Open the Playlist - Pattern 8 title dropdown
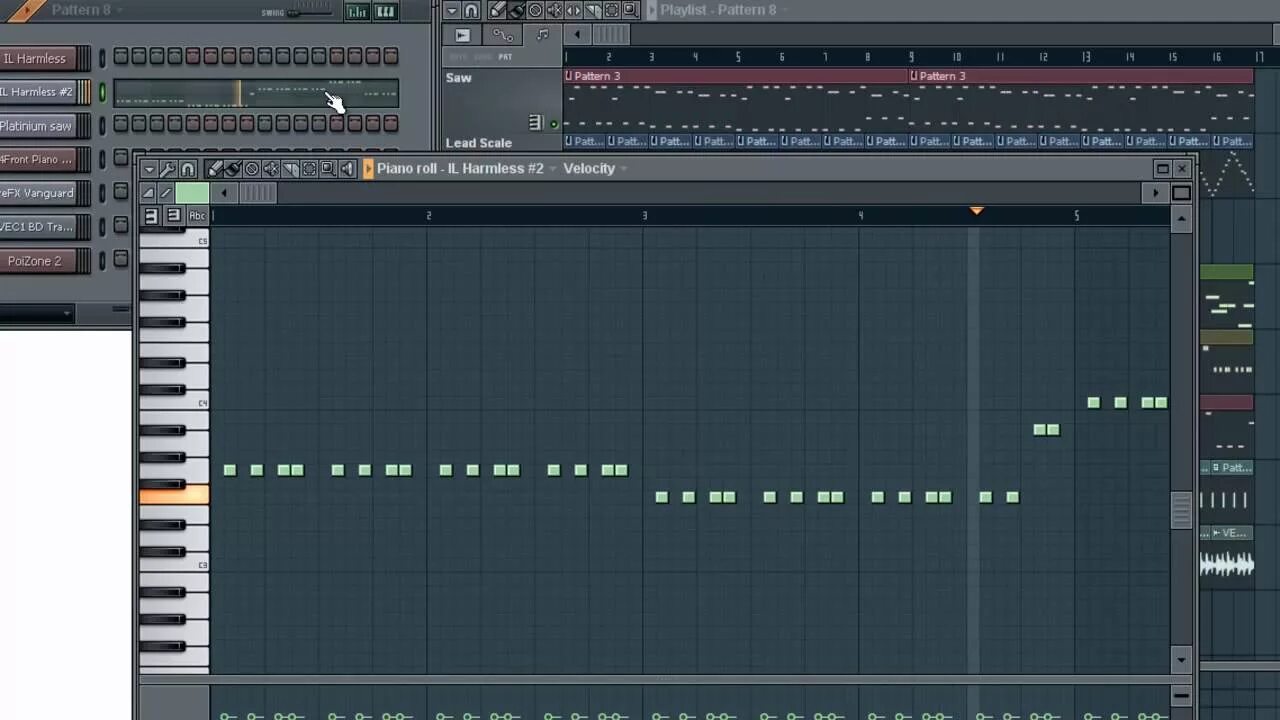Image resolution: width=1280 pixels, height=720 pixels. click(784, 10)
